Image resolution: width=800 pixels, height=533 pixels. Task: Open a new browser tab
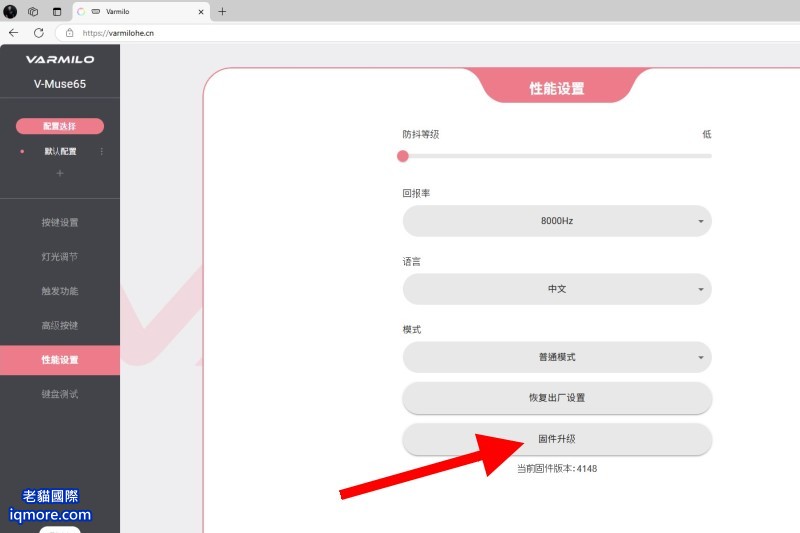[x=222, y=11]
